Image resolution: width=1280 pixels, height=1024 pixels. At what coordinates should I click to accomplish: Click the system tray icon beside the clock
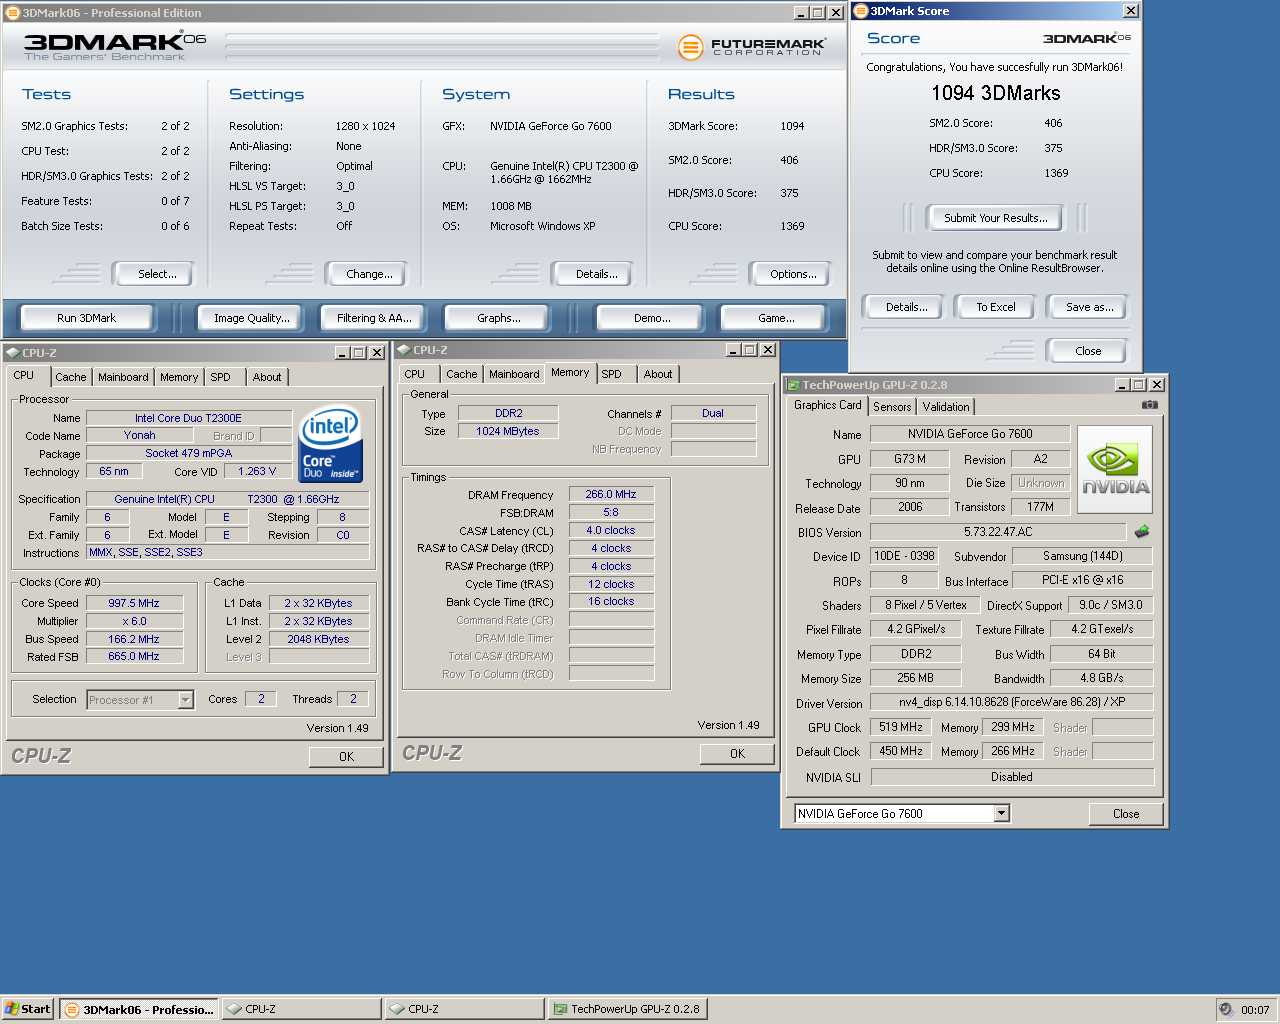pyautogui.click(x=1226, y=1009)
